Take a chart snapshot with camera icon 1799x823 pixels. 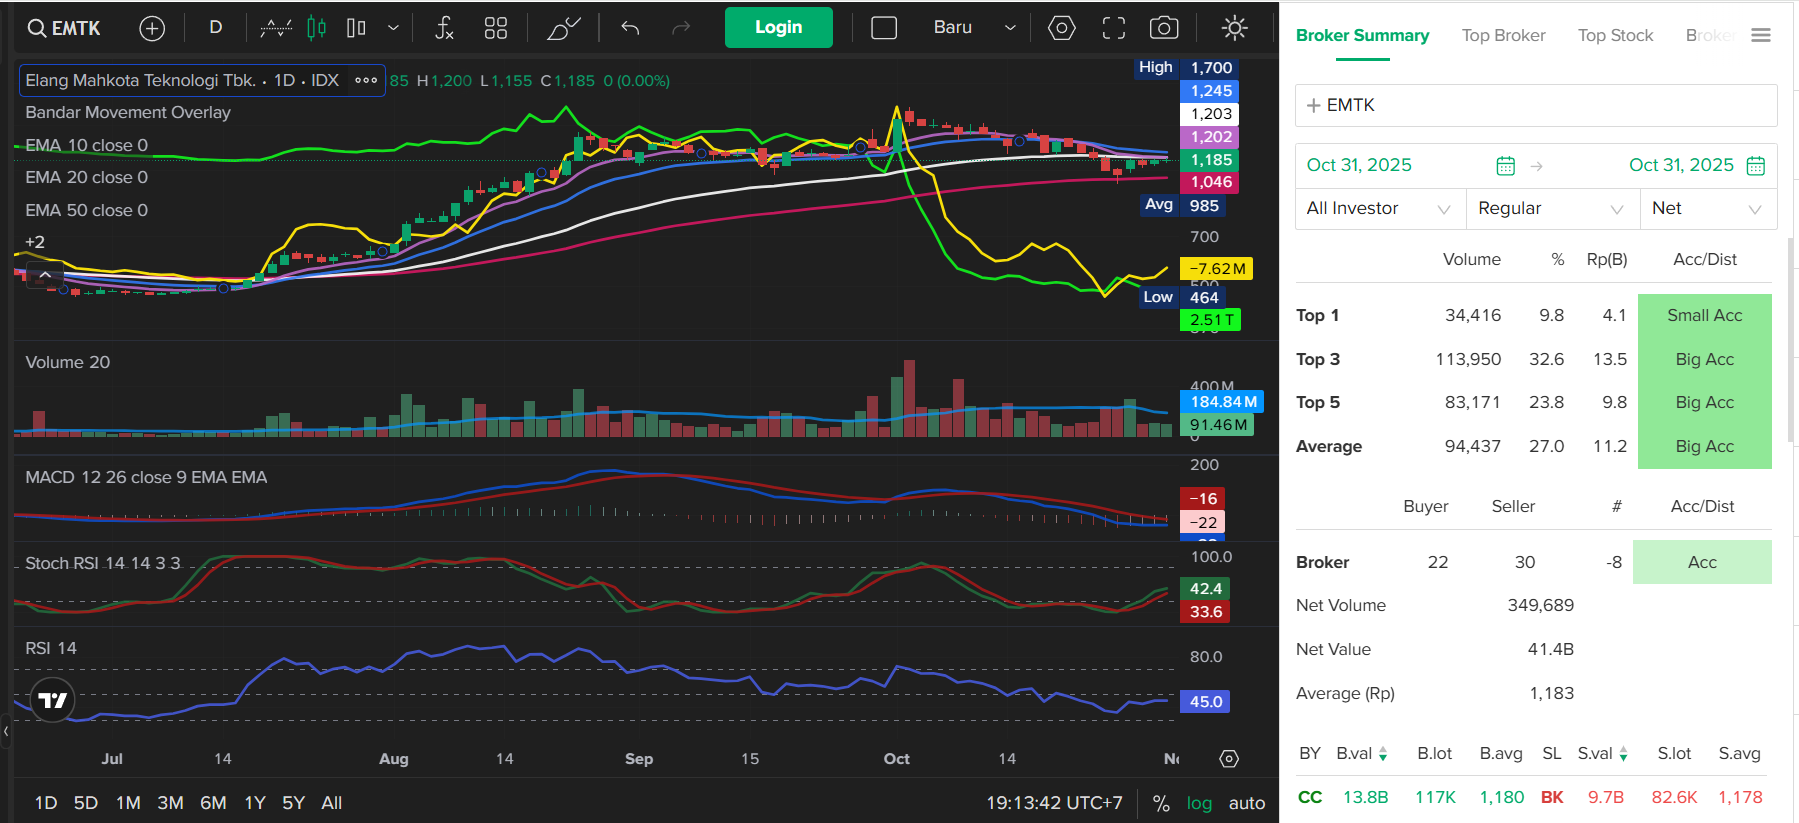[1164, 28]
